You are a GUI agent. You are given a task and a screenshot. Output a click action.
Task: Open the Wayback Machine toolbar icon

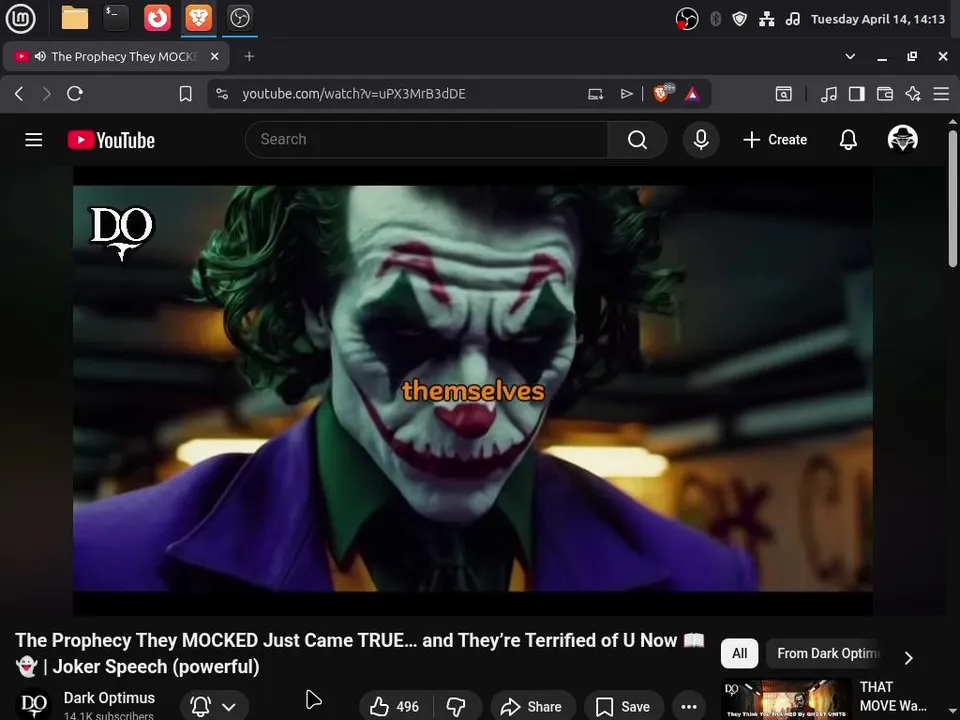(784, 94)
